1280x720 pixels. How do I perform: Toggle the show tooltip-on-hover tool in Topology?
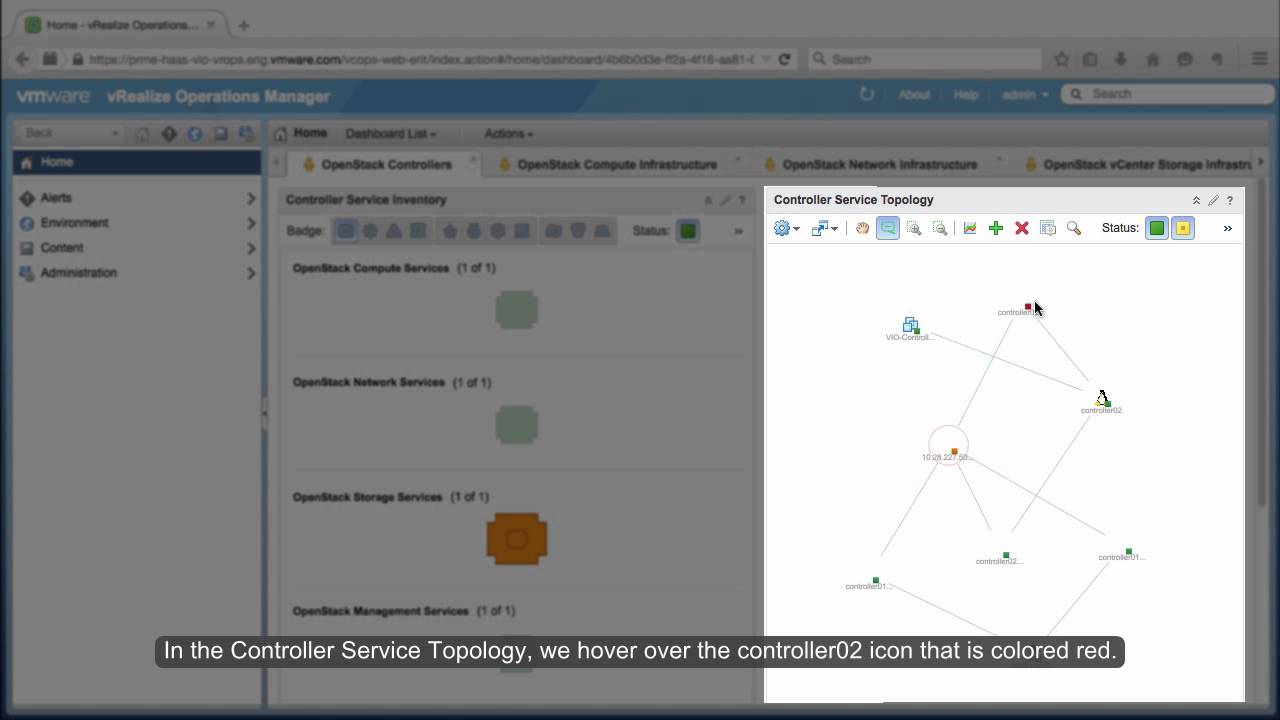(x=888, y=228)
